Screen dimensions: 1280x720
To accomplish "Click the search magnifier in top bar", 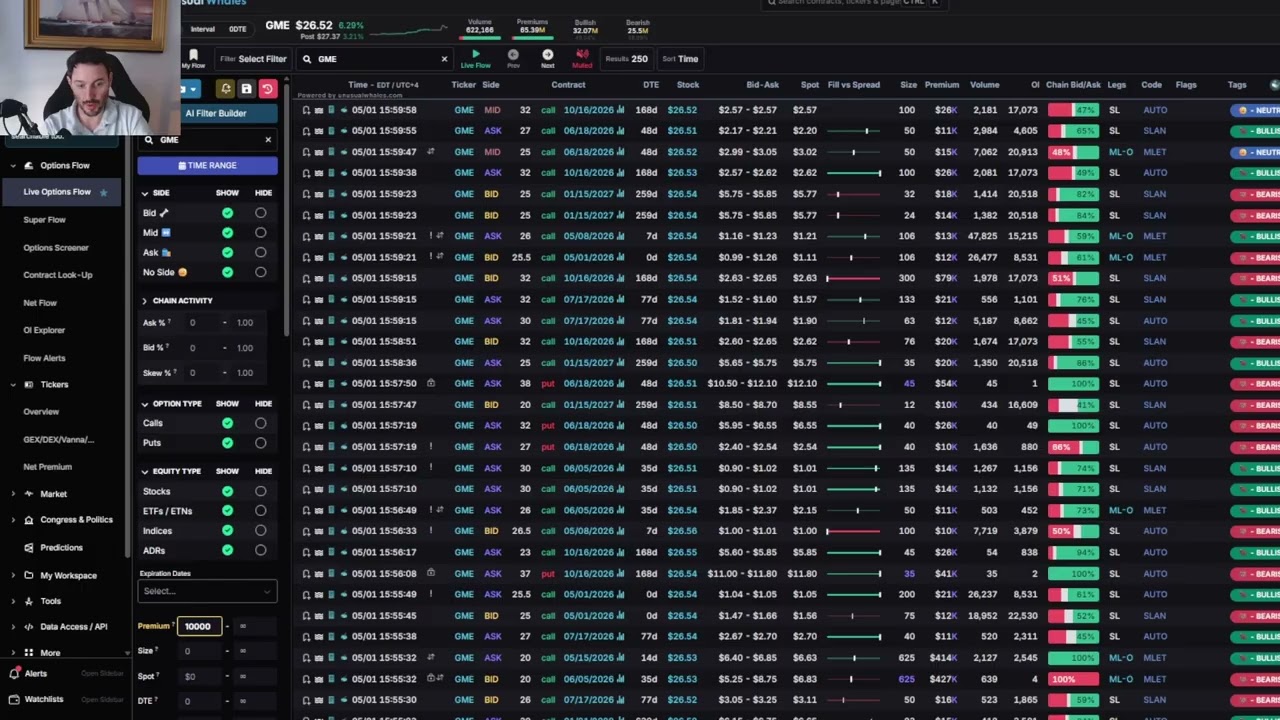I will coord(770,3).
